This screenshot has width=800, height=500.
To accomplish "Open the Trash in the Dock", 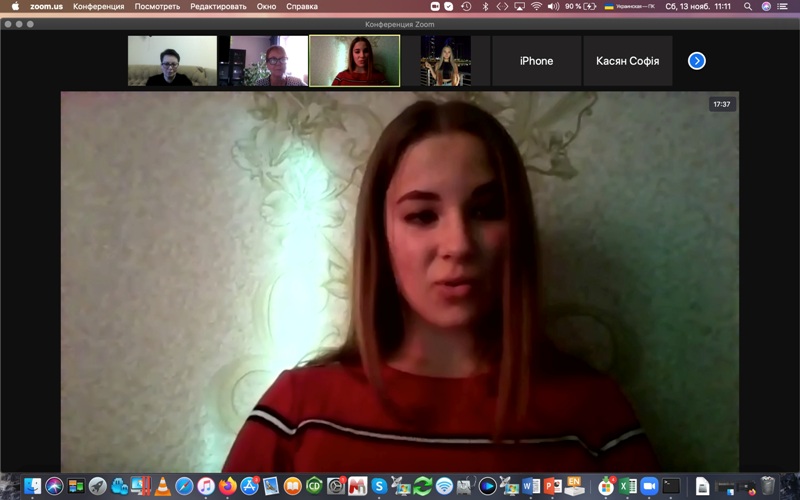I will click(x=767, y=486).
